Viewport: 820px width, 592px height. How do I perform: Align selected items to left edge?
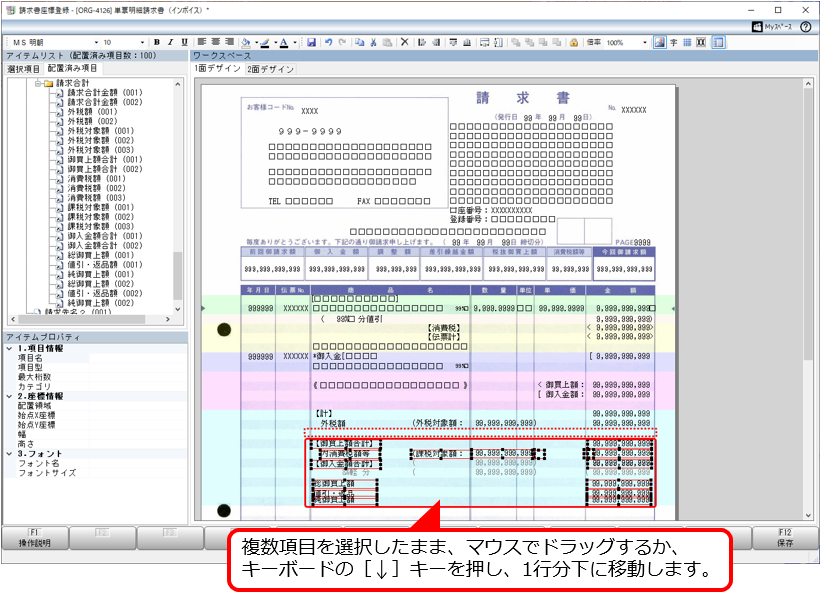click(x=422, y=42)
